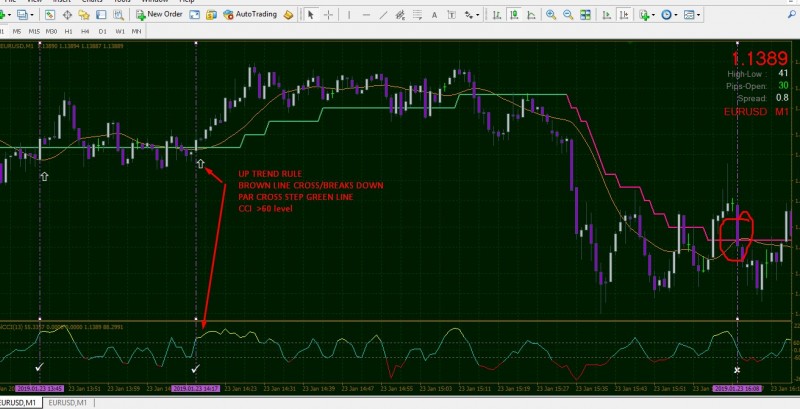Expand the Templates dropdown arrow

[x=698, y=15]
